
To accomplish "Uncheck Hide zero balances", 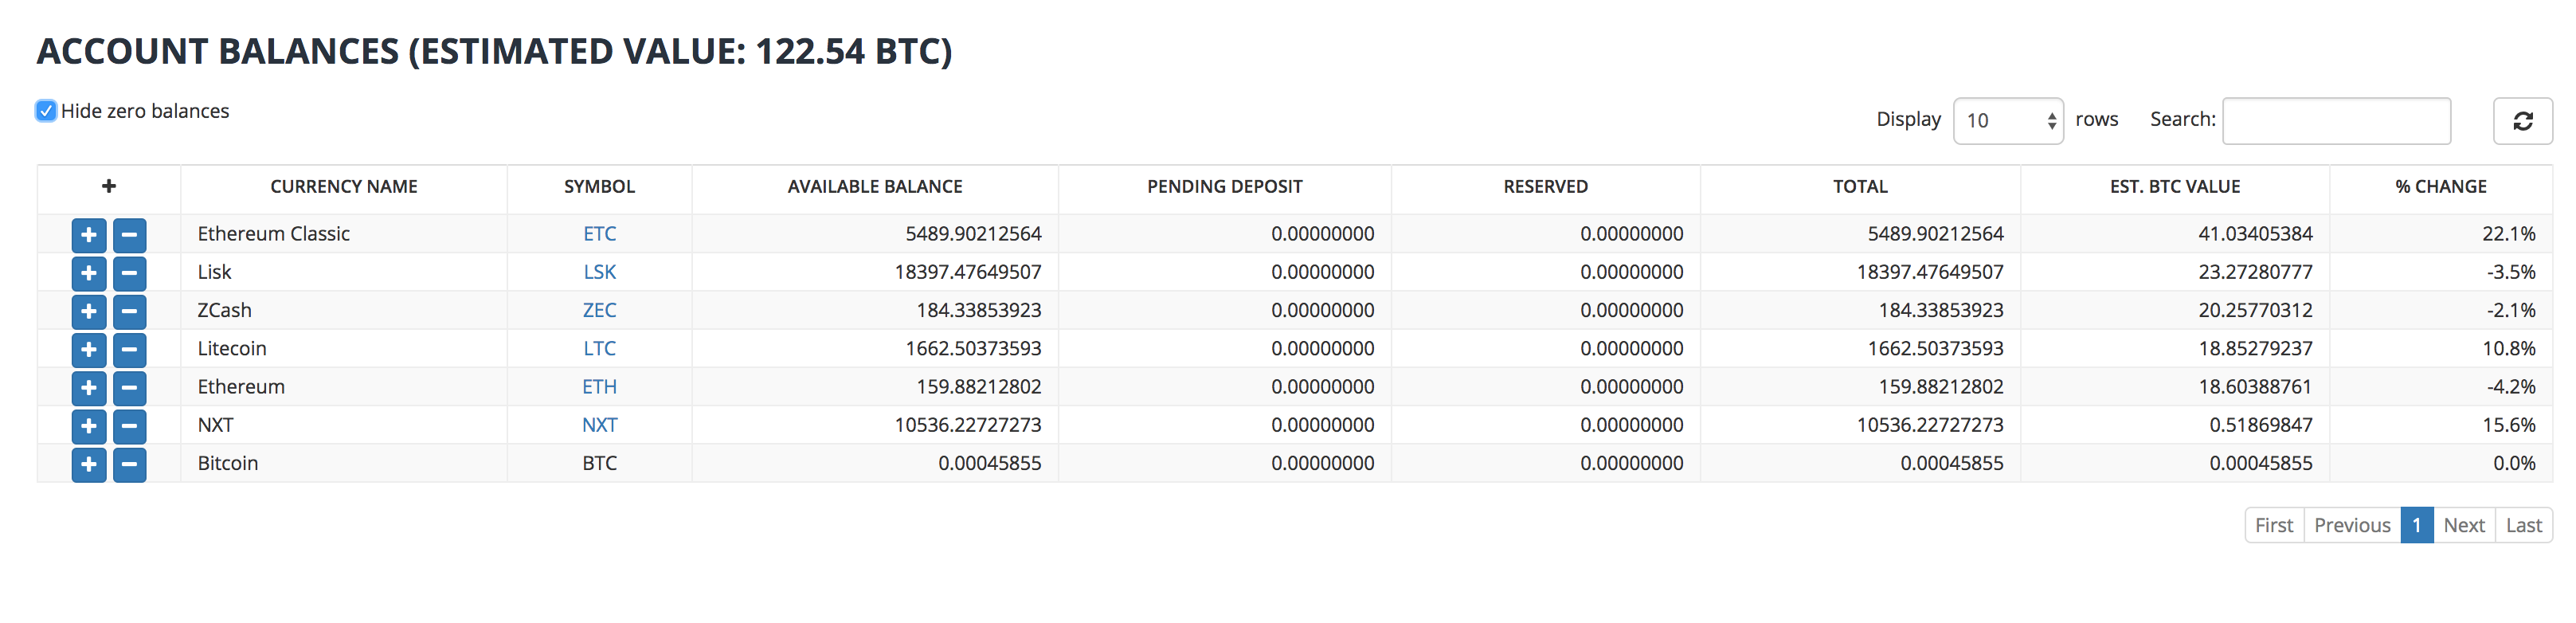I will click(x=46, y=111).
